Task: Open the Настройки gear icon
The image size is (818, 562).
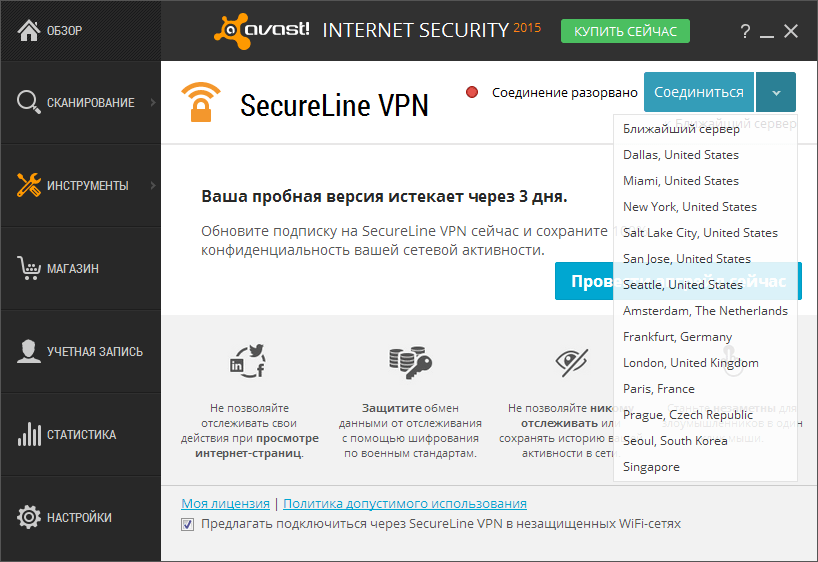Action: 29,517
